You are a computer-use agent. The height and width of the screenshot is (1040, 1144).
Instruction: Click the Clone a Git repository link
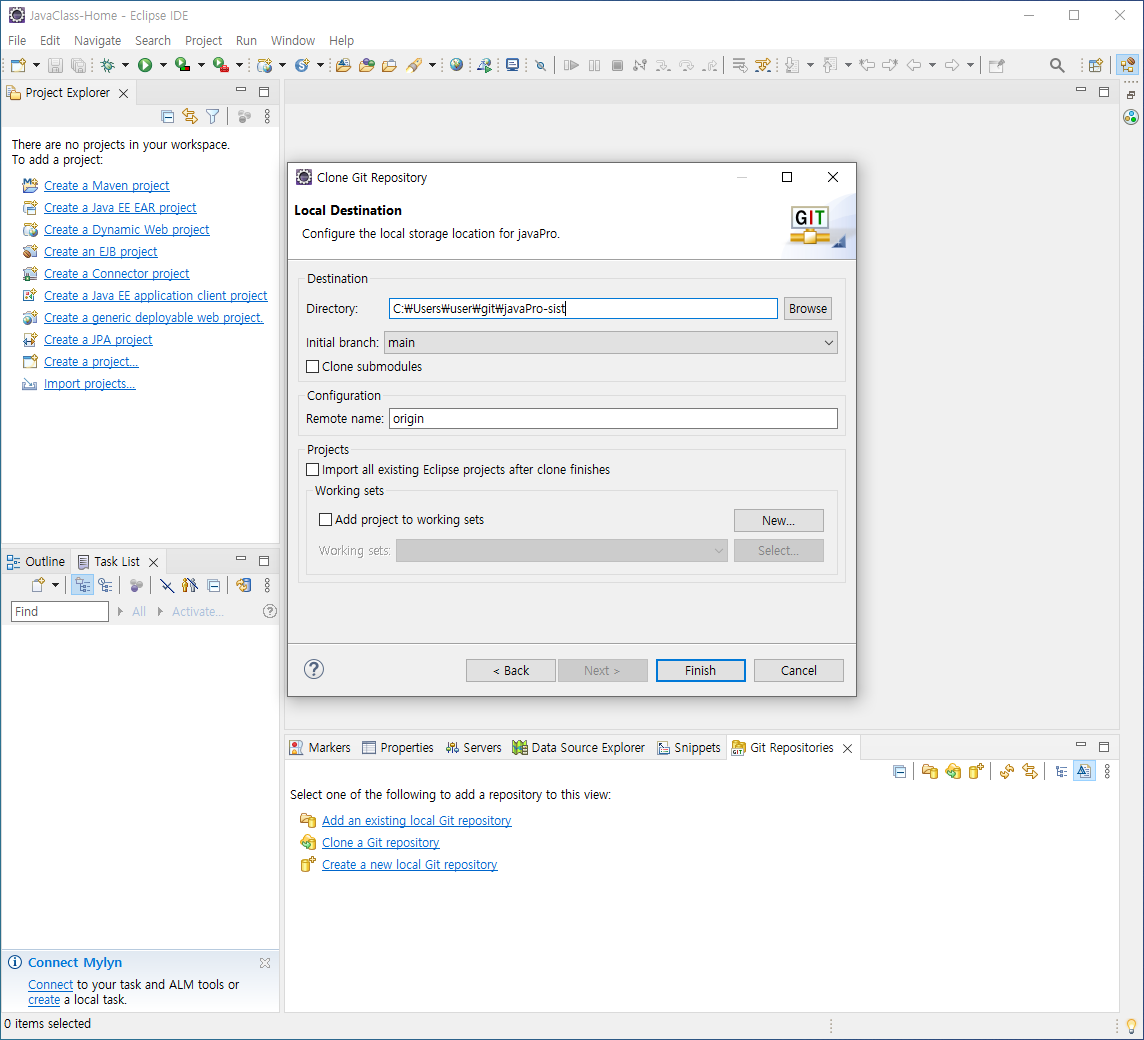coord(381,842)
